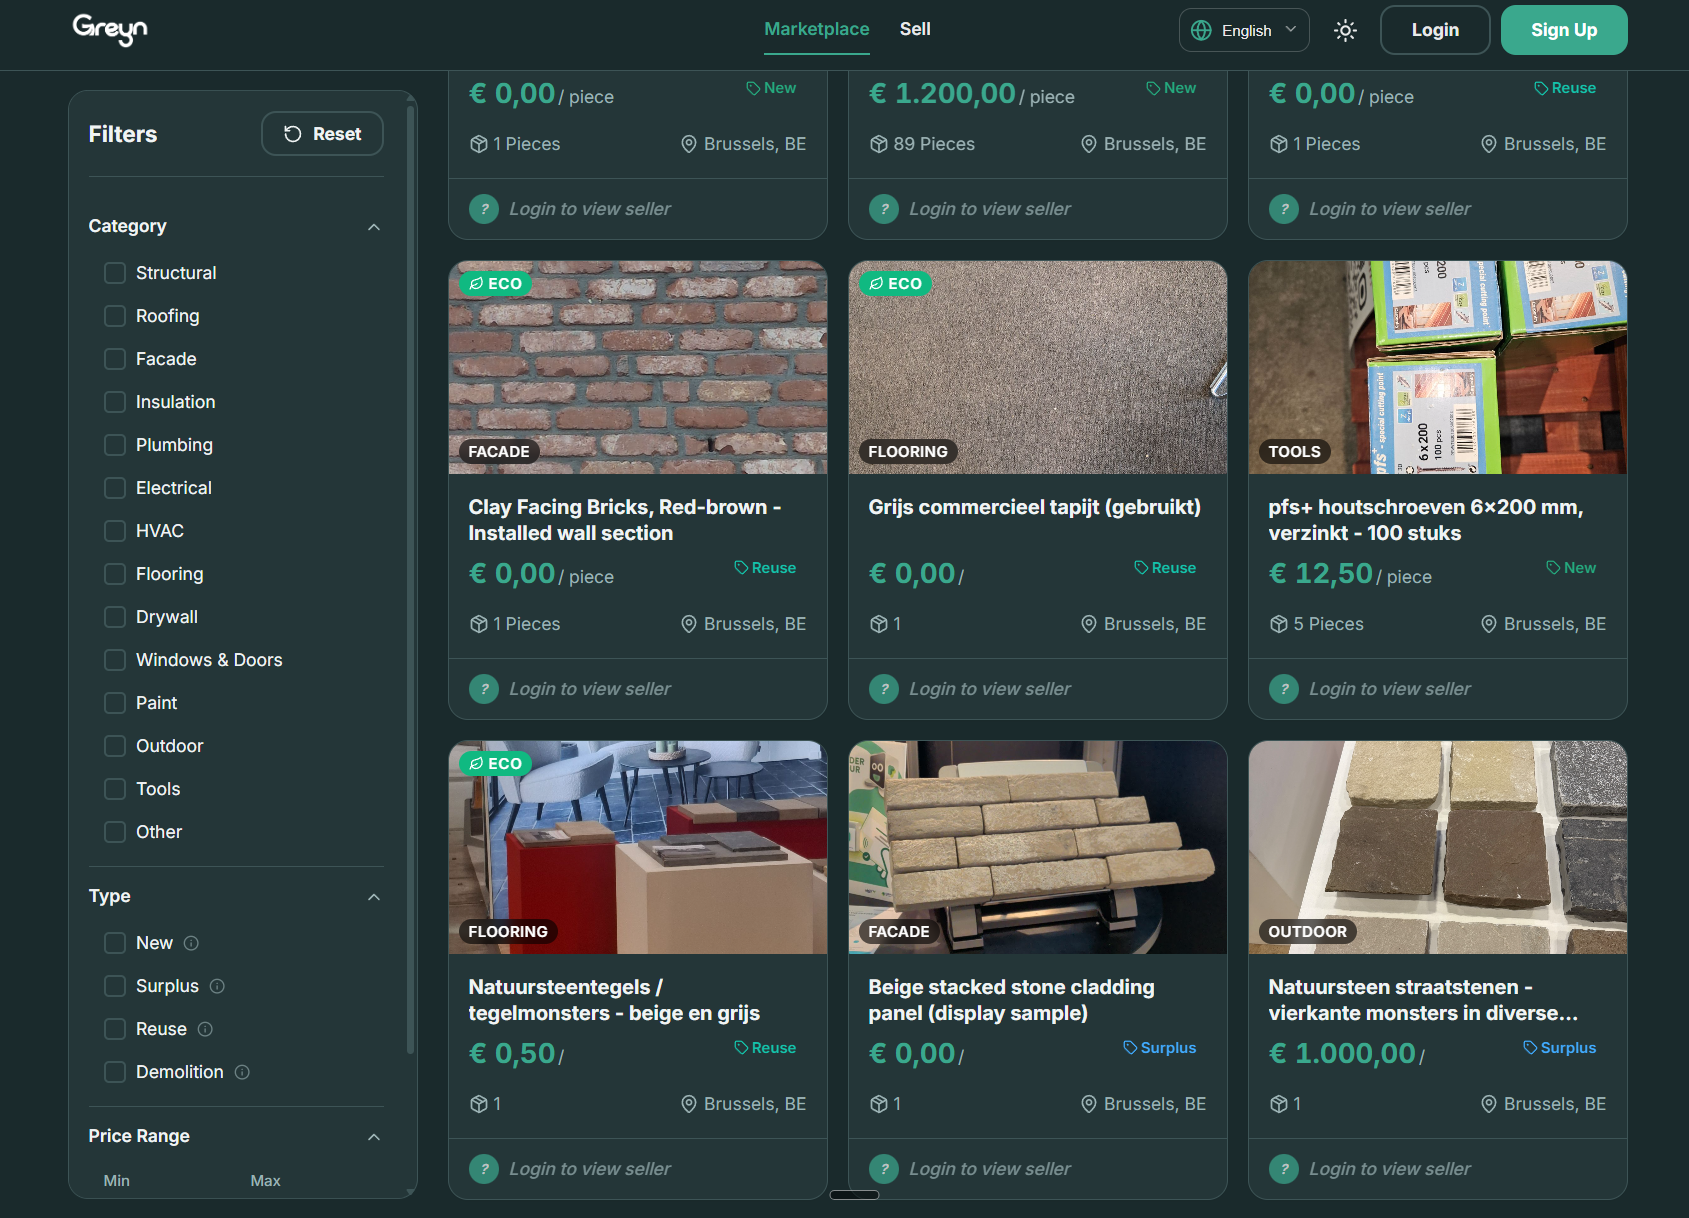The width and height of the screenshot is (1689, 1218).
Task: Click Login to view seller on tapijt card
Action: (989, 689)
